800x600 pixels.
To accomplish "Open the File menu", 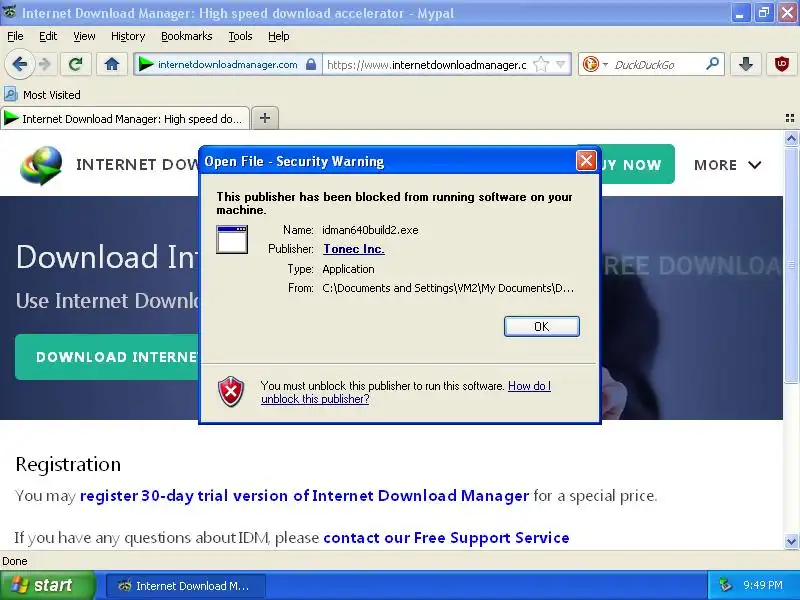I will [x=15, y=36].
